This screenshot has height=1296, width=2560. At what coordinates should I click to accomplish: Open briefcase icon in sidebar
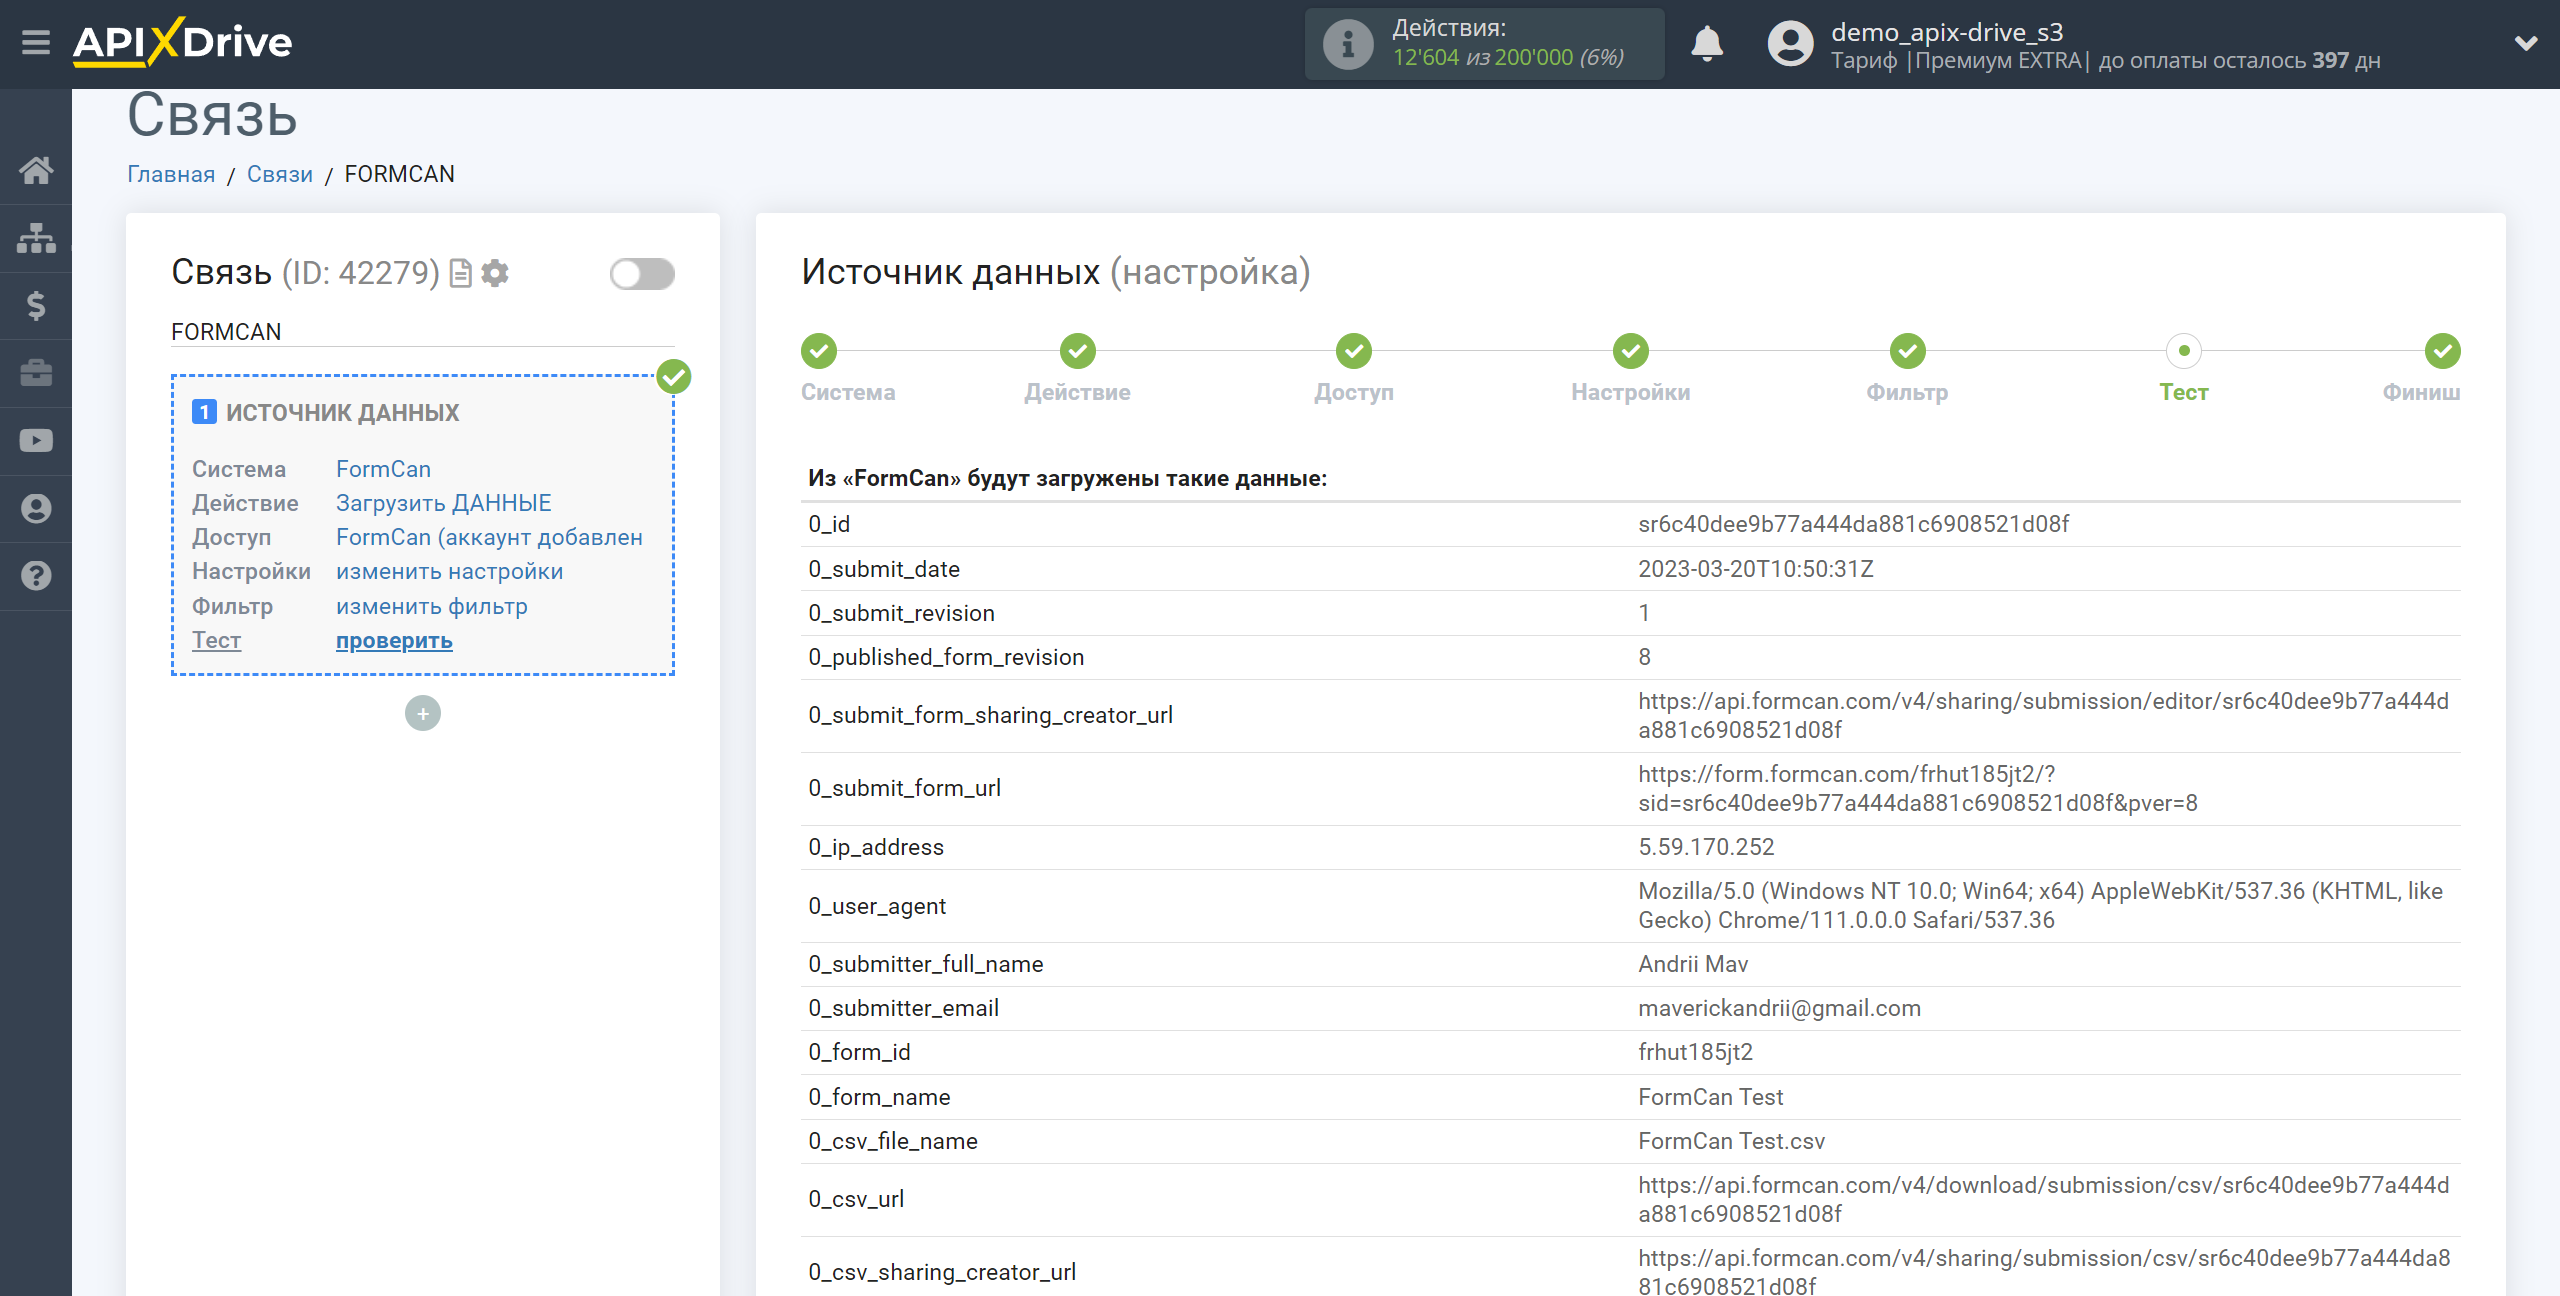pyautogui.click(x=36, y=373)
